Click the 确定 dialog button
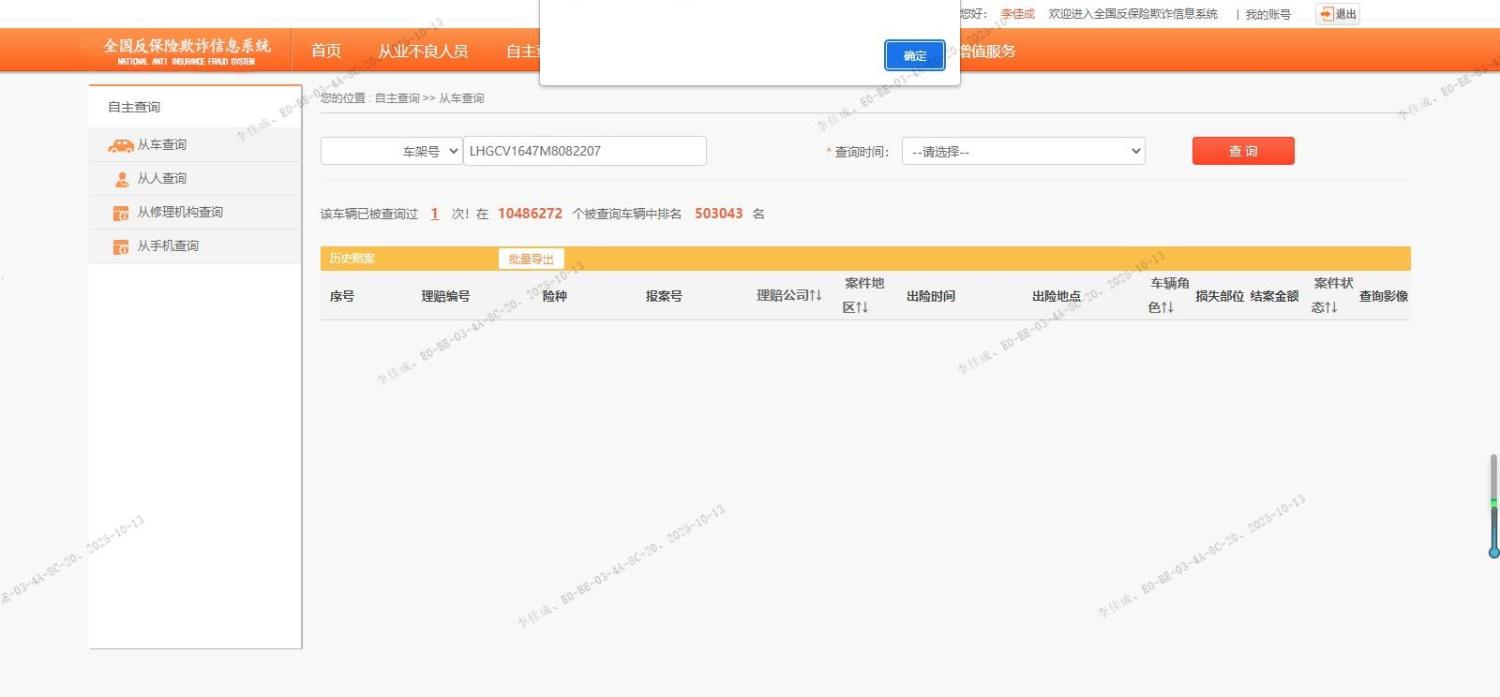 point(914,56)
